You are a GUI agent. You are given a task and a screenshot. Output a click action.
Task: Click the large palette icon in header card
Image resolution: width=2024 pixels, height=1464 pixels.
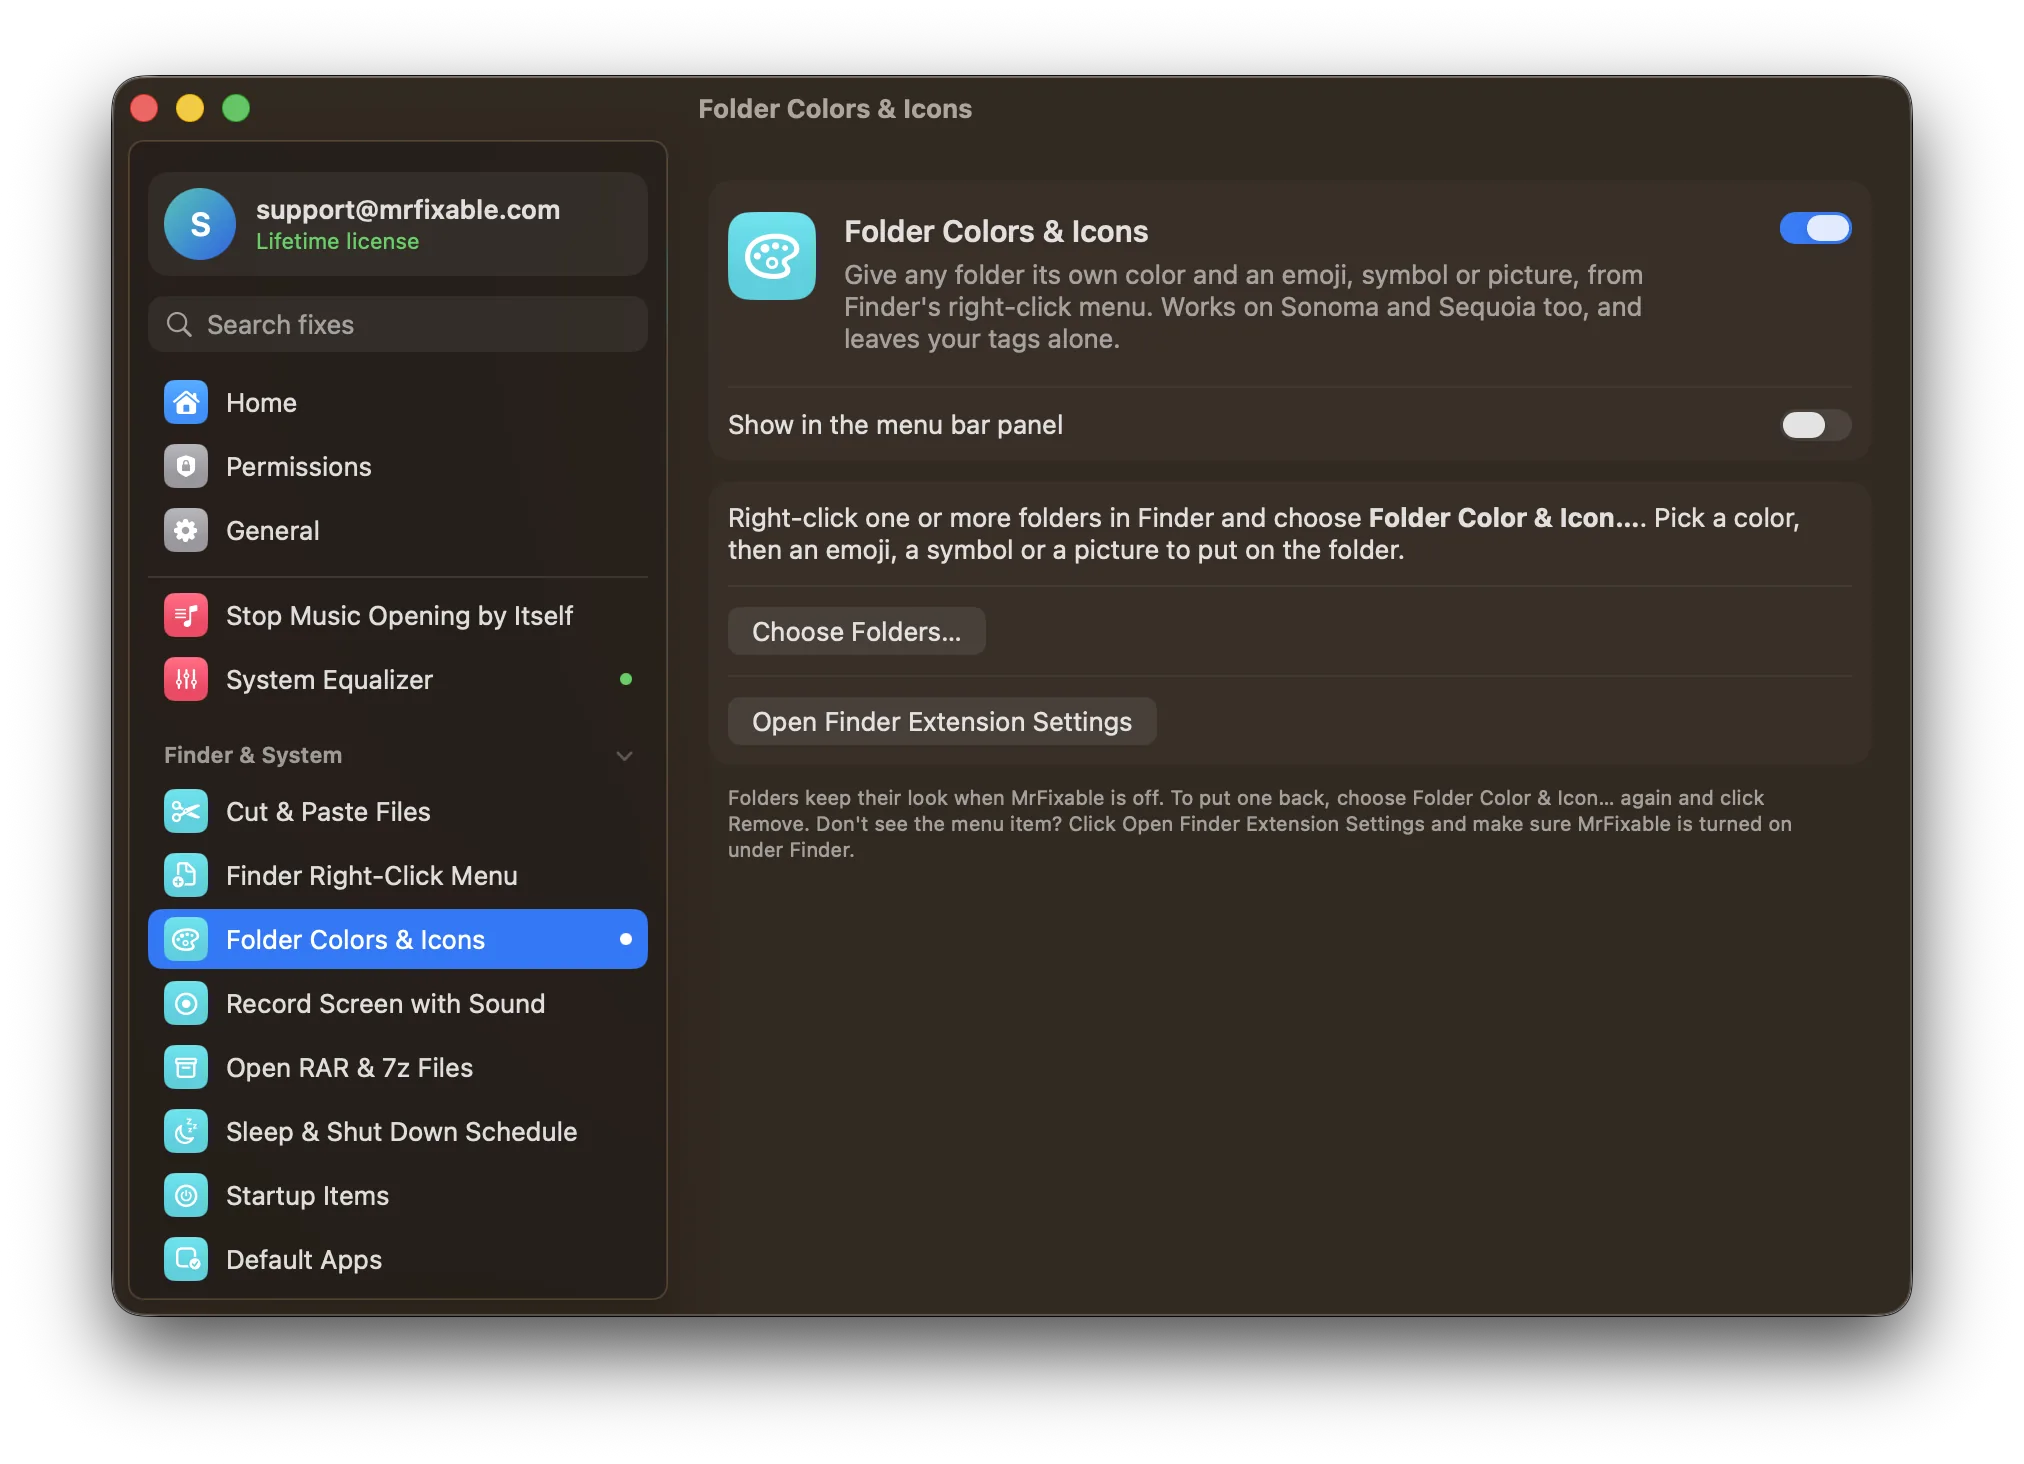(772, 256)
